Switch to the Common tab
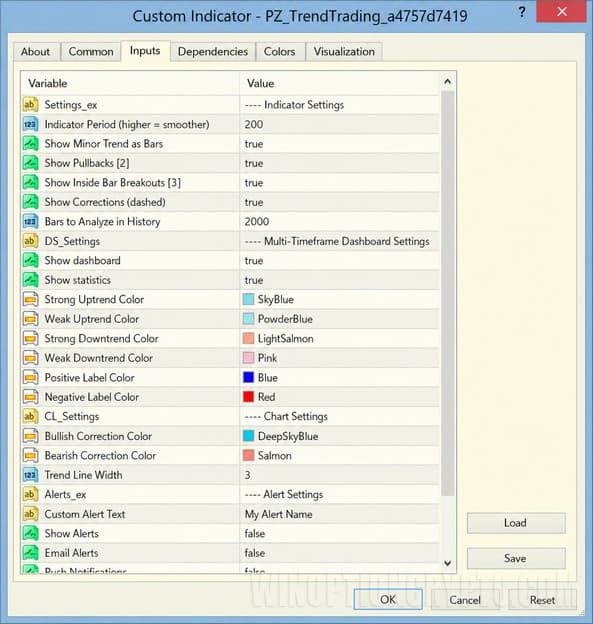 click(x=91, y=52)
